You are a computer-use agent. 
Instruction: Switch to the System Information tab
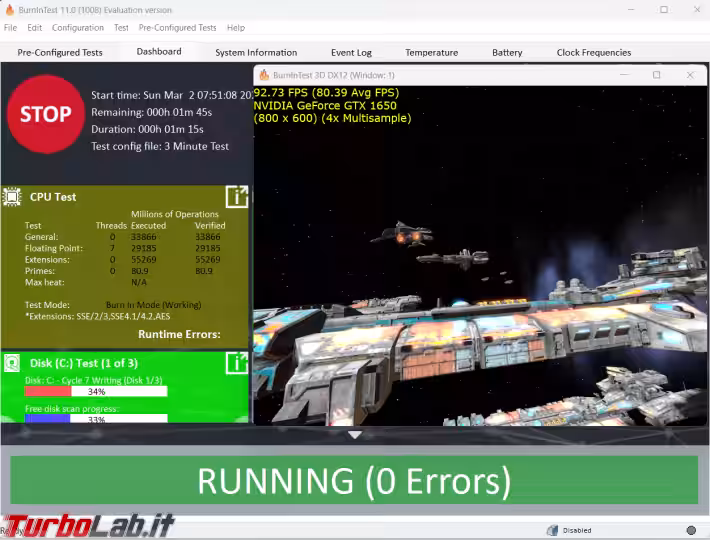pos(256,53)
